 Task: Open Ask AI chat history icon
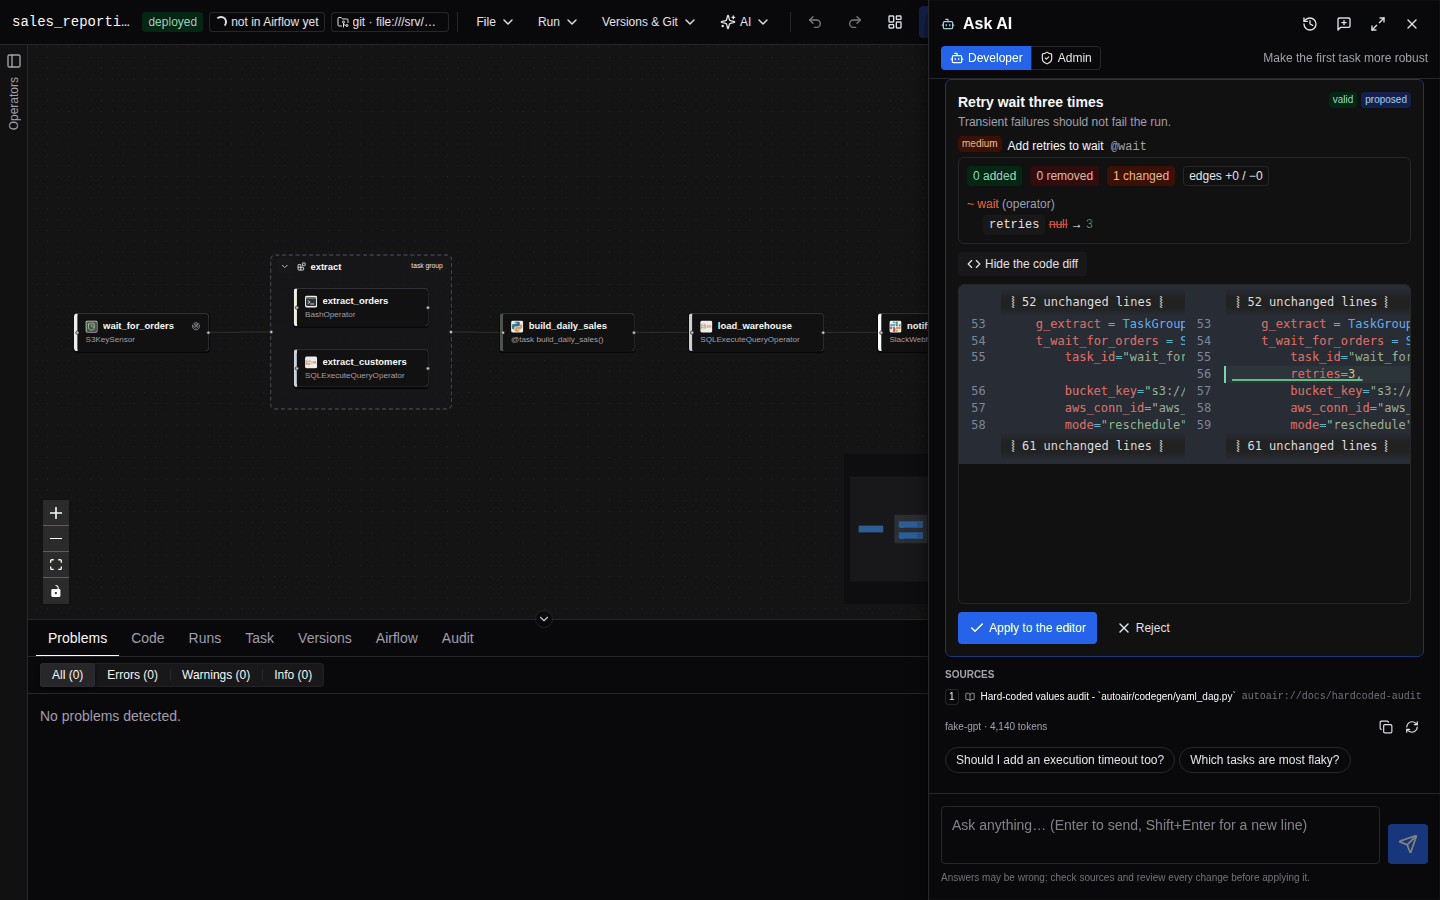(x=1310, y=24)
